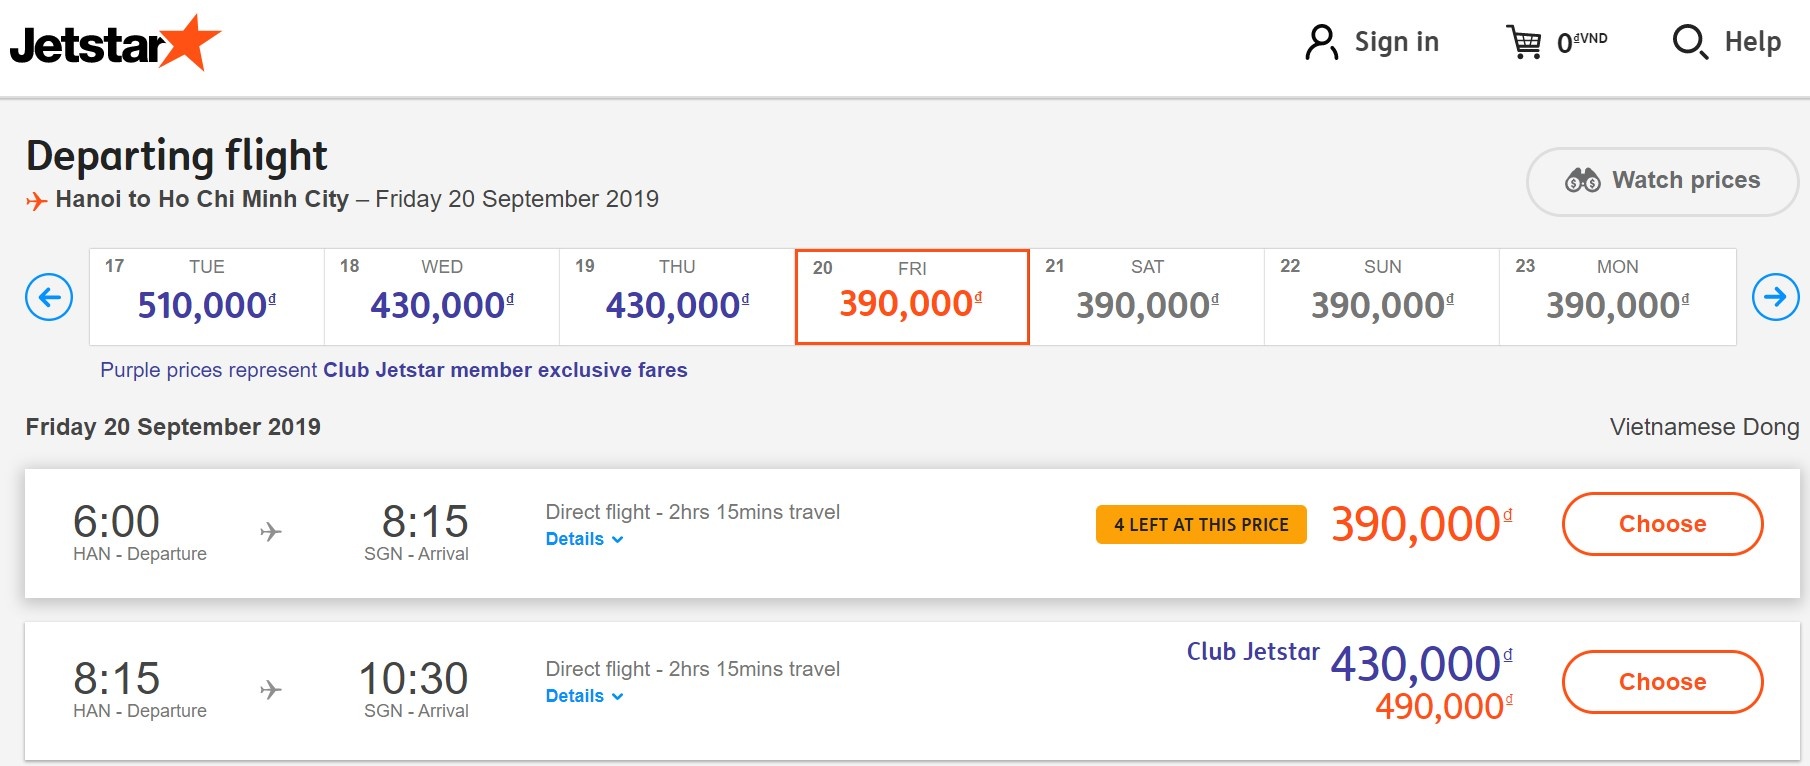Viewport: 1810px width, 766px height.
Task: Select the Wednesday 18 fare tile
Action: [x=440, y=296]
